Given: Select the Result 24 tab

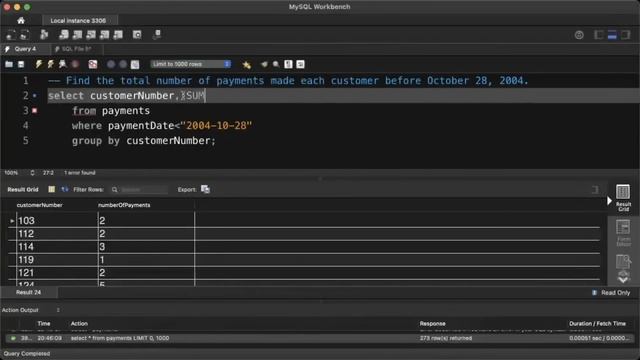Looking at the screenshot, I should [x=29, y=293].
